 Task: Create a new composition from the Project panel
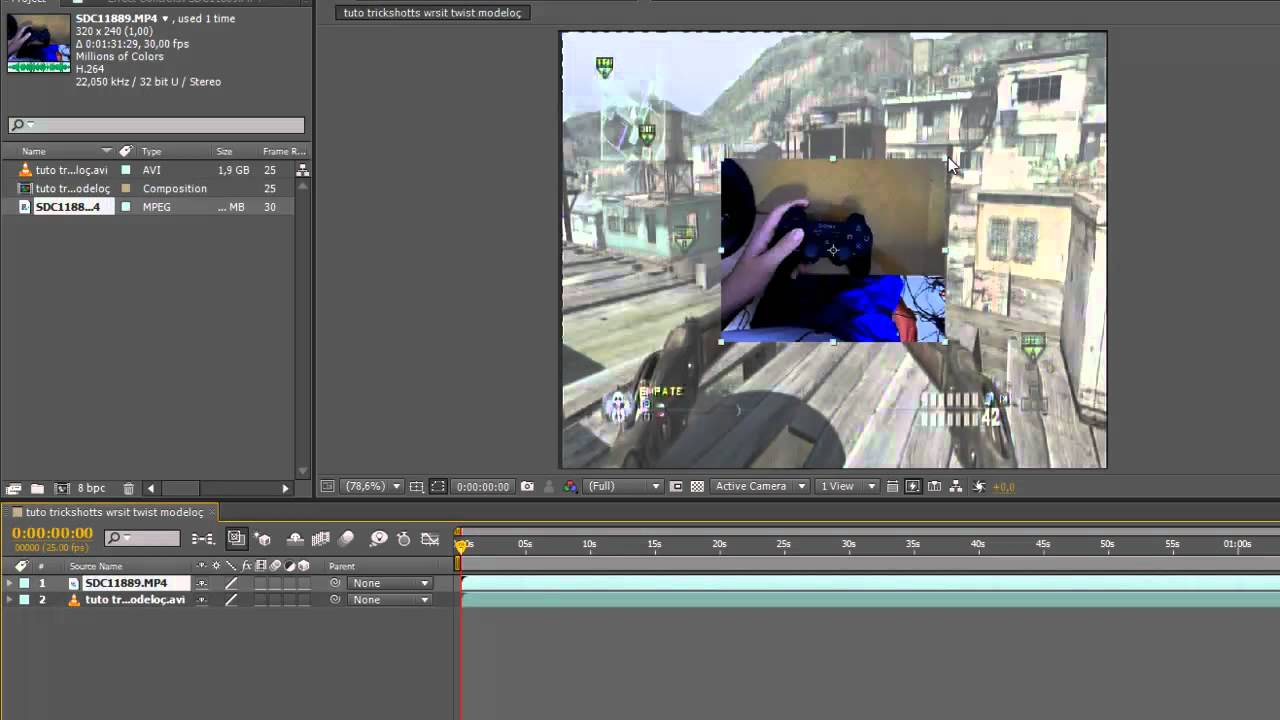click(62, 488)
